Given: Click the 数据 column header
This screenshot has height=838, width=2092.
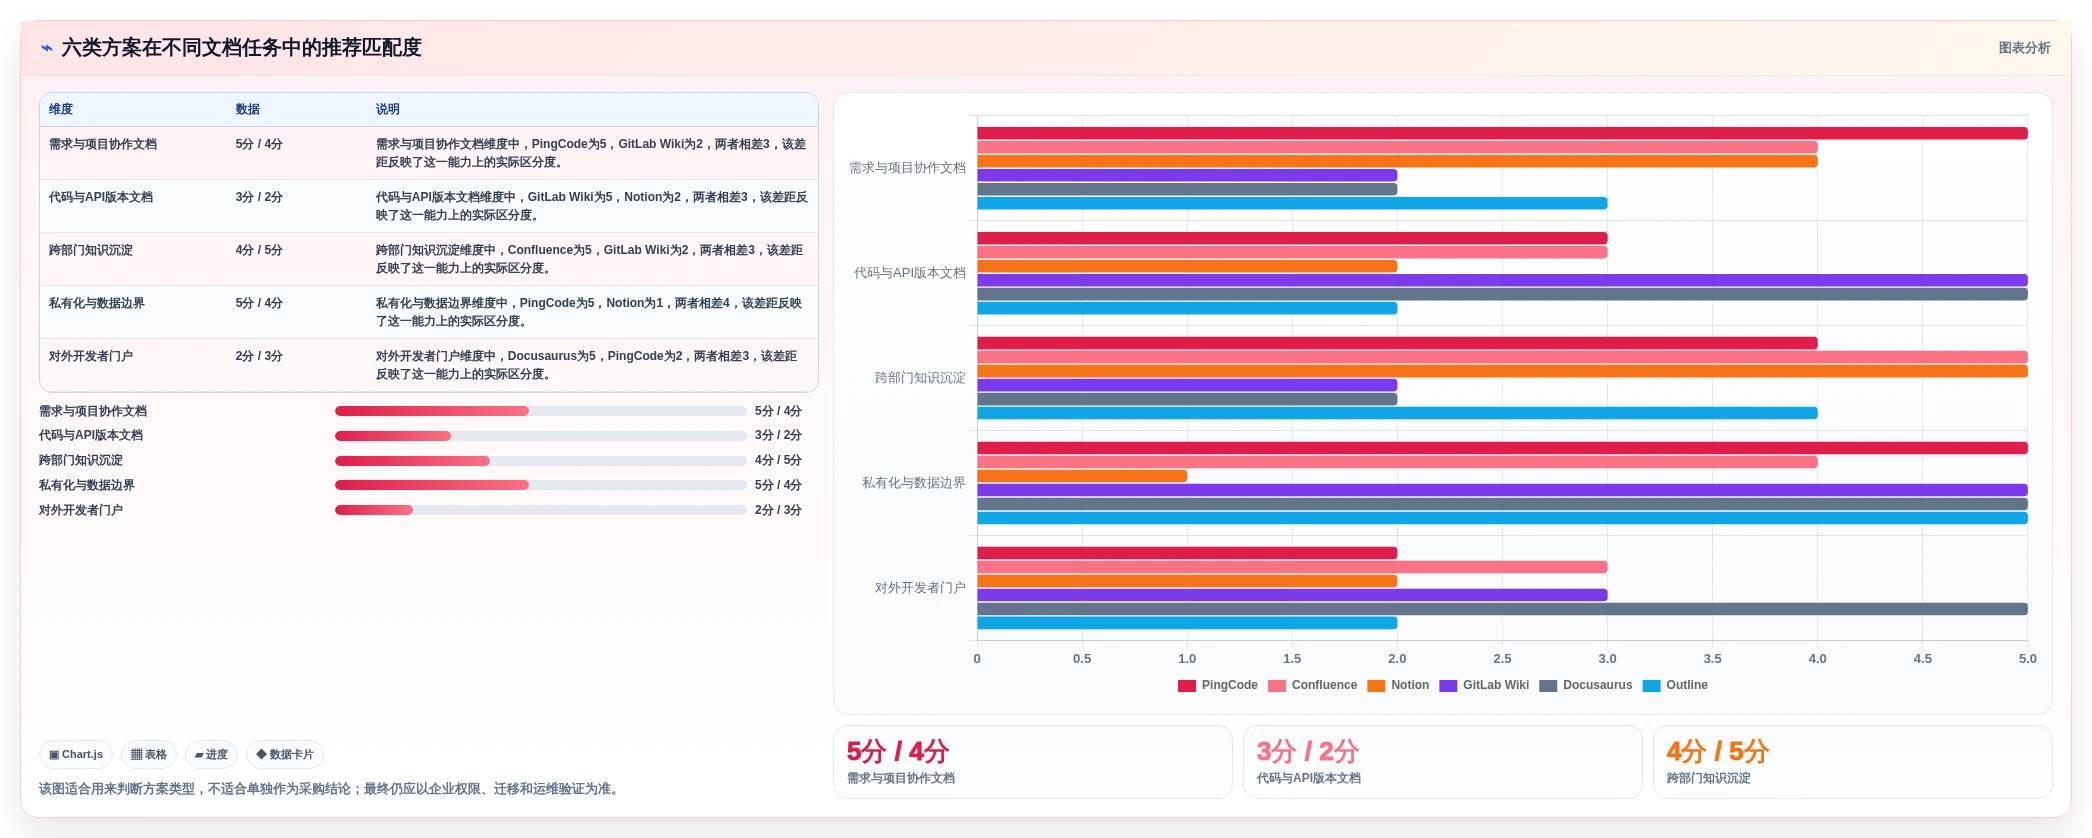Looking at the screenshot, I should coord(248,110).
